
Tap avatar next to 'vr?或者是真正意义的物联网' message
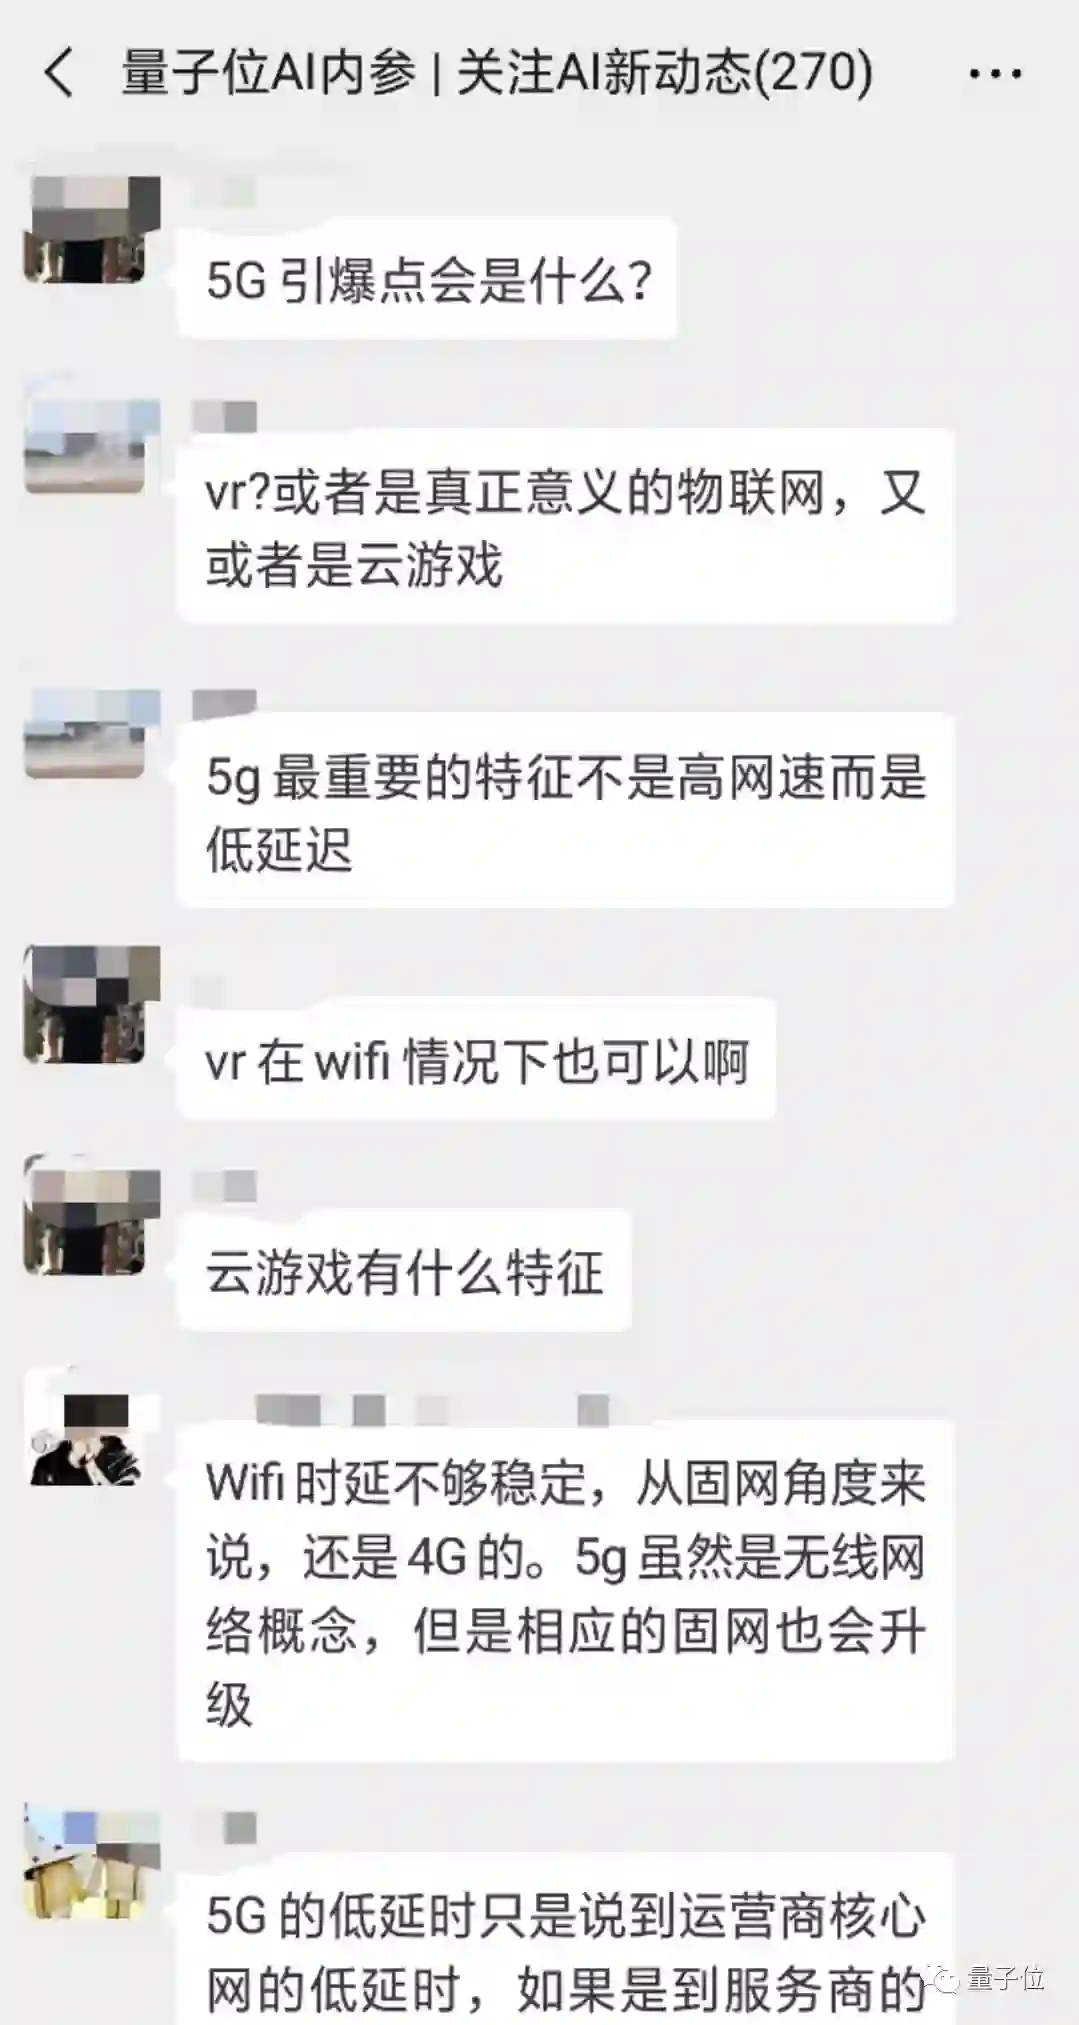(x=92, y=447)
